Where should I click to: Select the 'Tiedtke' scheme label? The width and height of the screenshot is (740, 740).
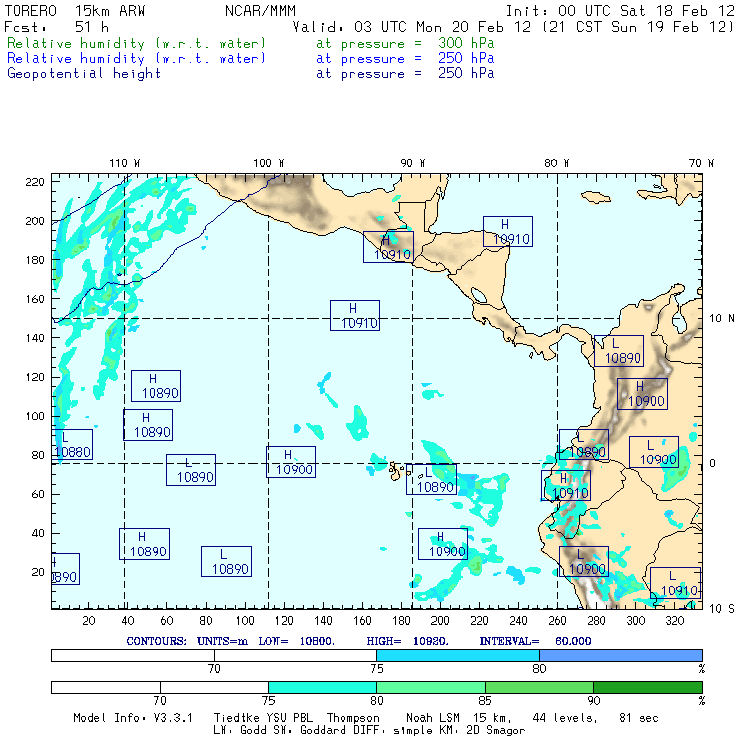(x=235, y=718)
